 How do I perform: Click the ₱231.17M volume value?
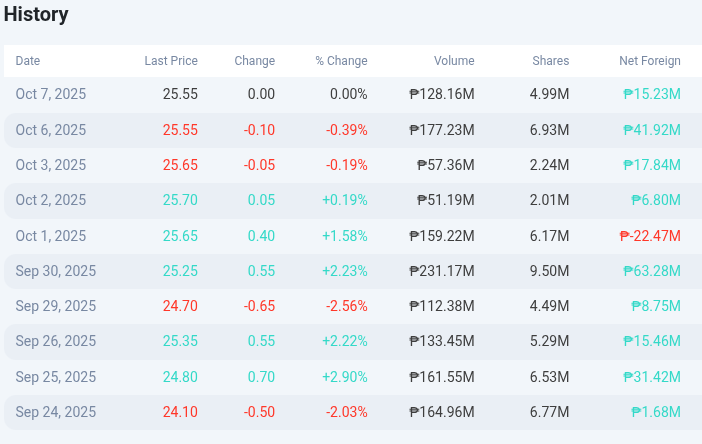click(x=442, y=271)
